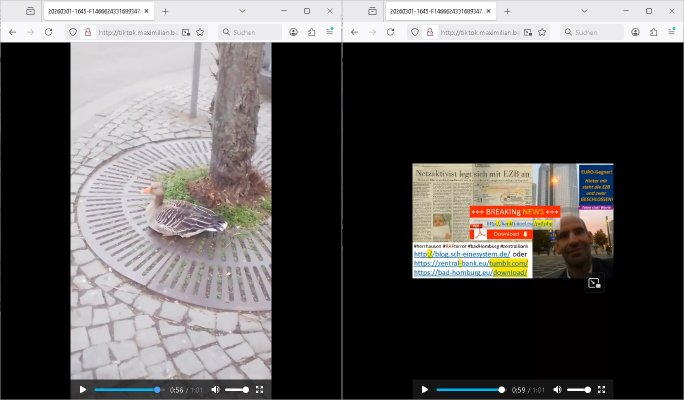Enter fullscreen on the right video
The height and width of the screenshot is (400, 684).
(x=601, y=389)
